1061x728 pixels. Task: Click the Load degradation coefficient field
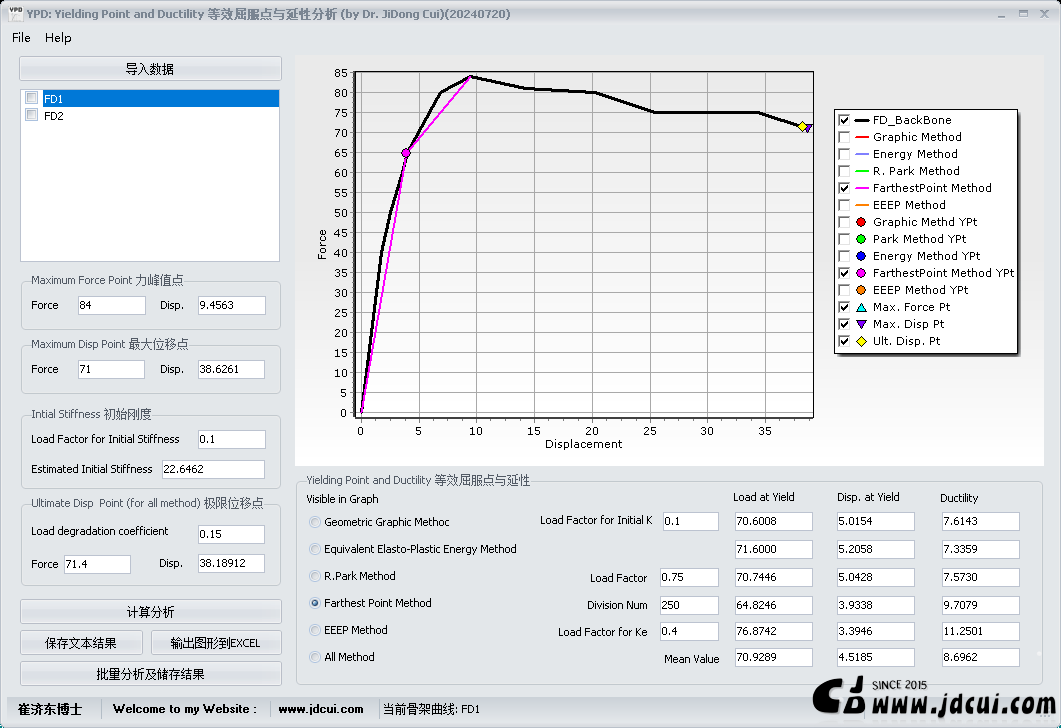pos(231,534)
